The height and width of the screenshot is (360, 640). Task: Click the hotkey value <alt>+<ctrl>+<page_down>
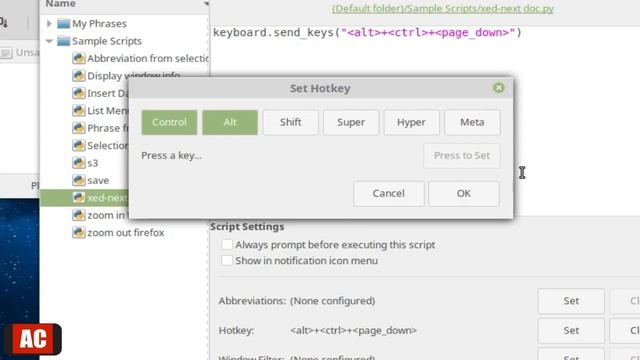pyautogui.click(x=353, y=330)
